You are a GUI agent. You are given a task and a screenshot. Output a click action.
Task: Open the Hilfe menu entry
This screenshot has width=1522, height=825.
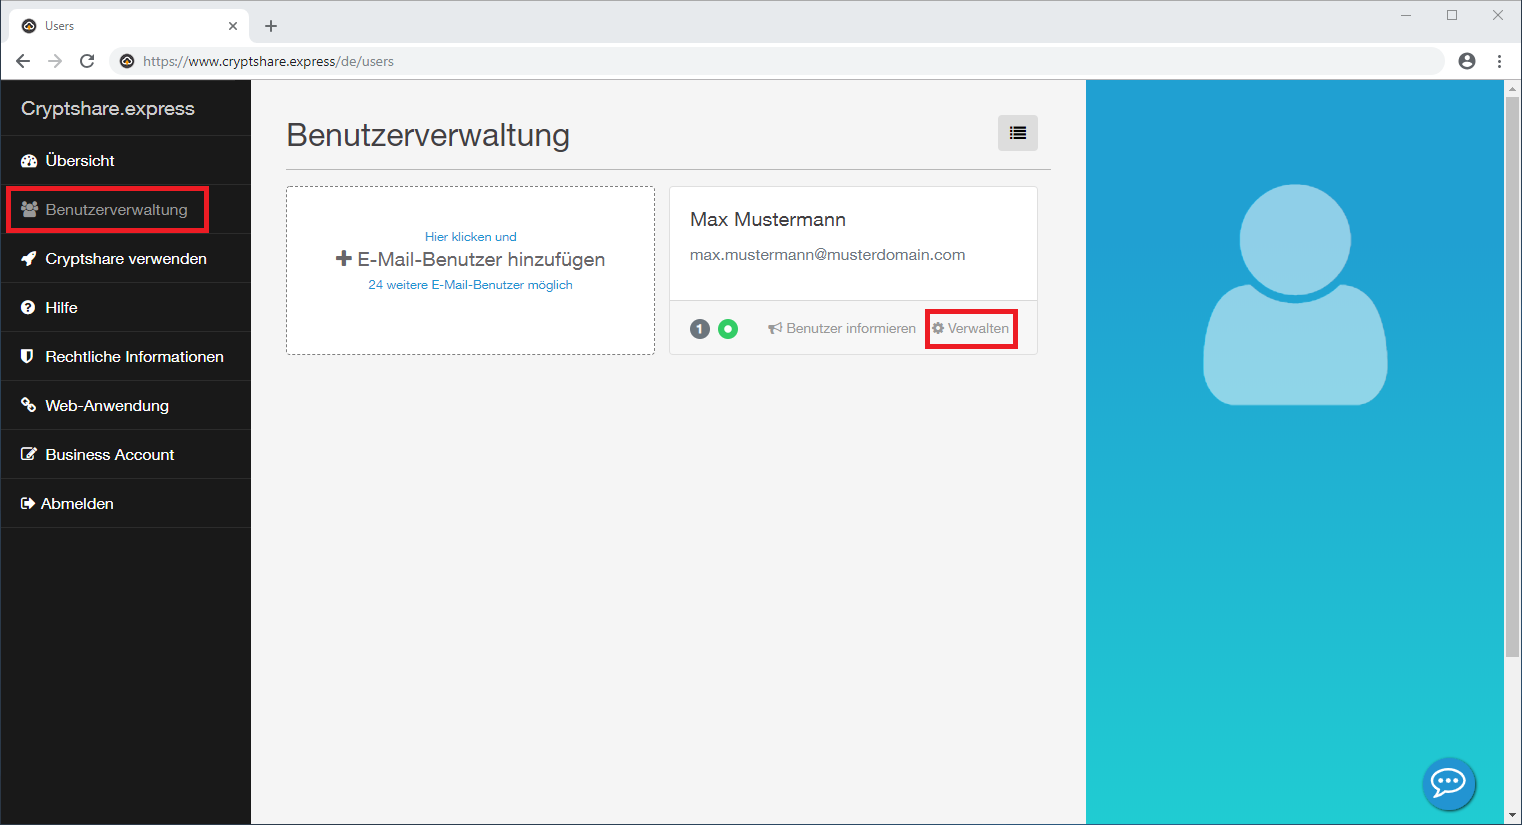[x=61, y=308]
